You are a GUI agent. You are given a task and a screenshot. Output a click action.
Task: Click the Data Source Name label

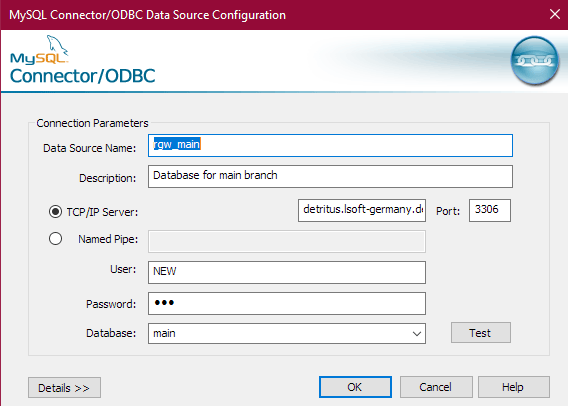(89, 148)
